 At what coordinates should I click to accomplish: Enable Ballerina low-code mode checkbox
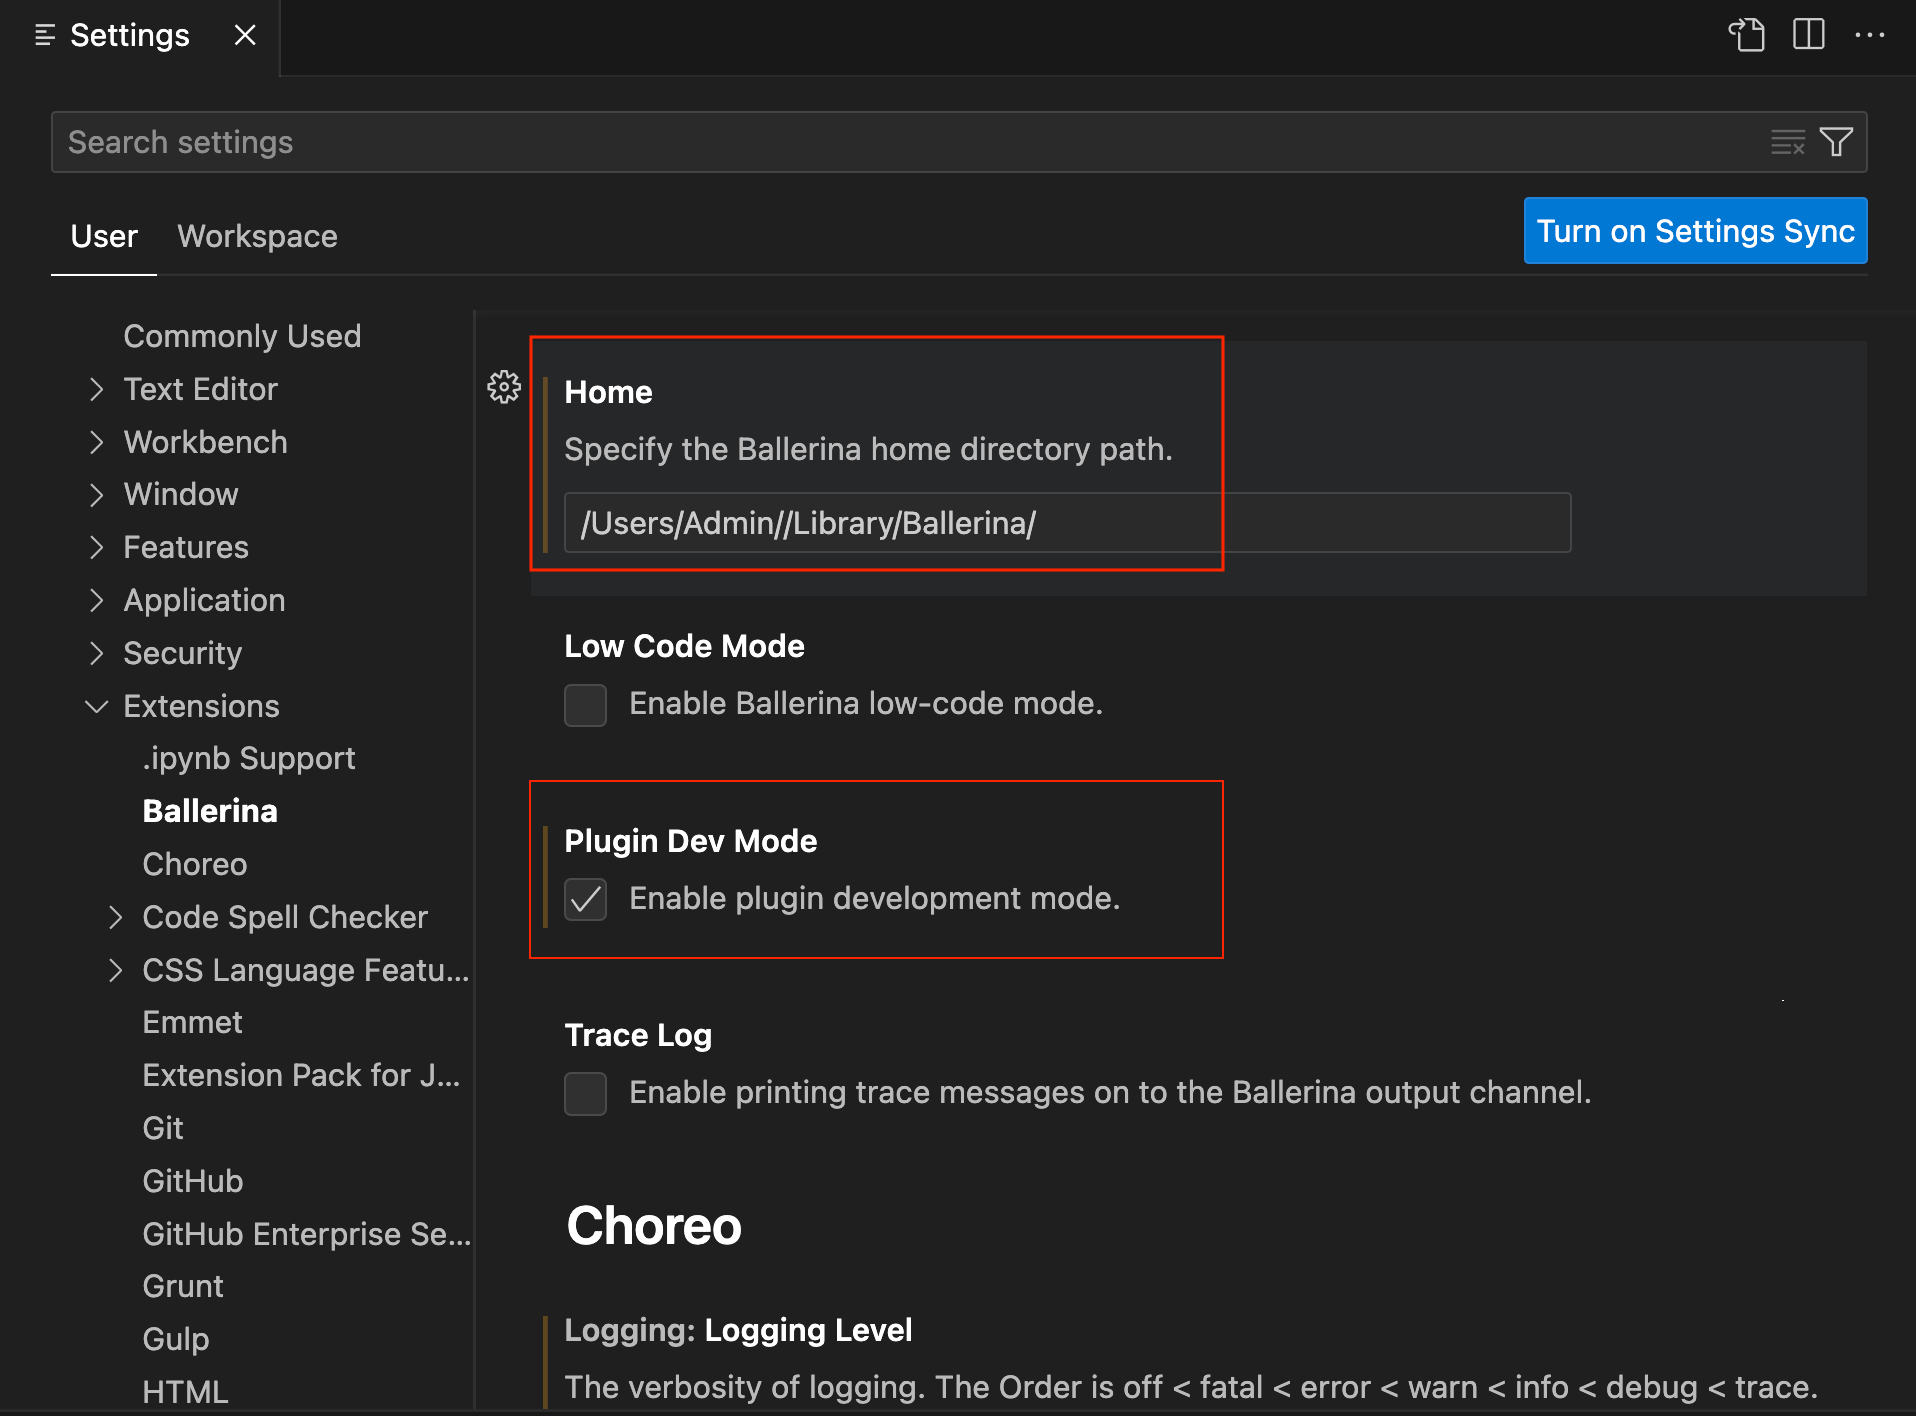585,705
